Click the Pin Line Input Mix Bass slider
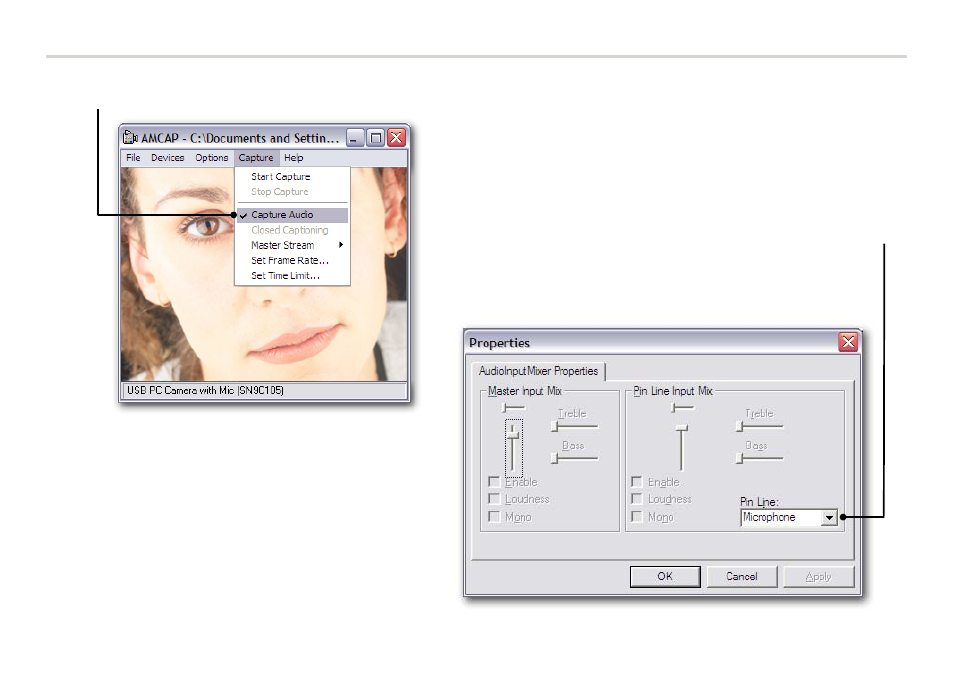The image size is (954, 674). (x=759, y=458)
